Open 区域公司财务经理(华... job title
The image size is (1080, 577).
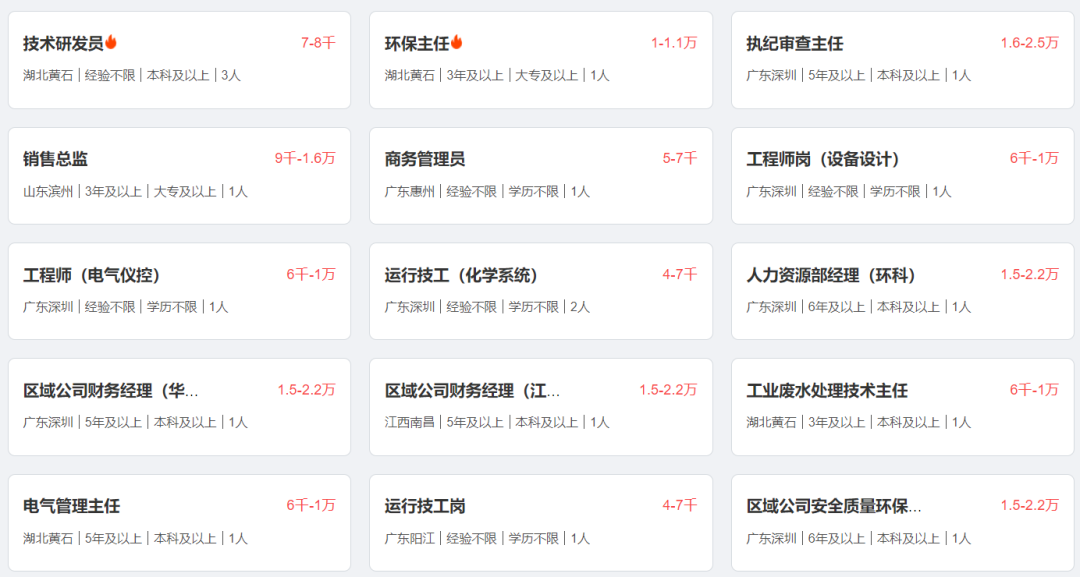tap(111, 390)
